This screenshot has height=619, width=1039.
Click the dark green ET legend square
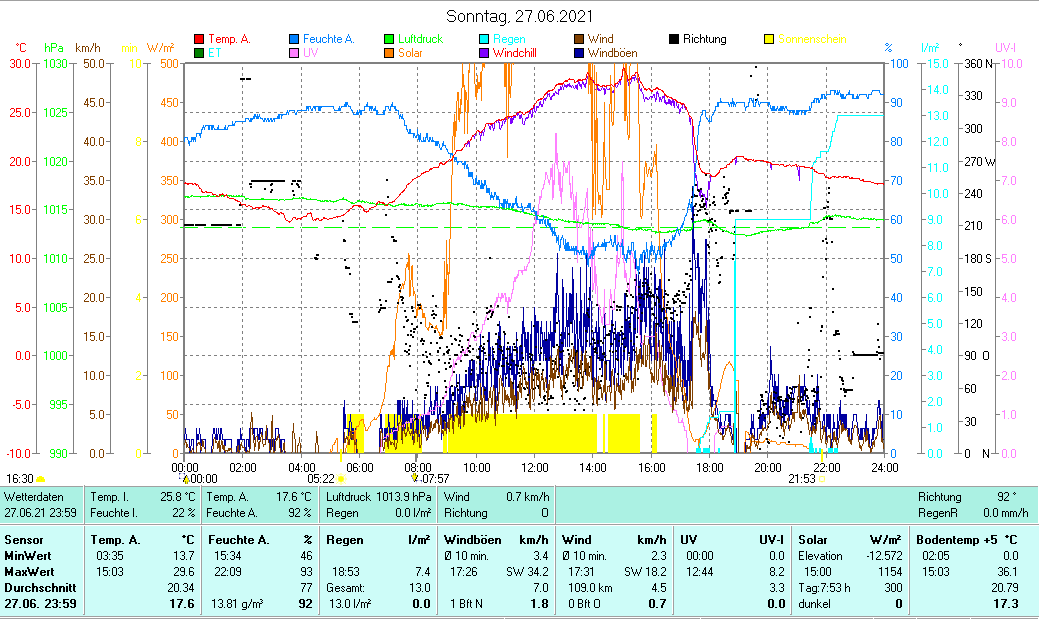click(x=199, y=53)
